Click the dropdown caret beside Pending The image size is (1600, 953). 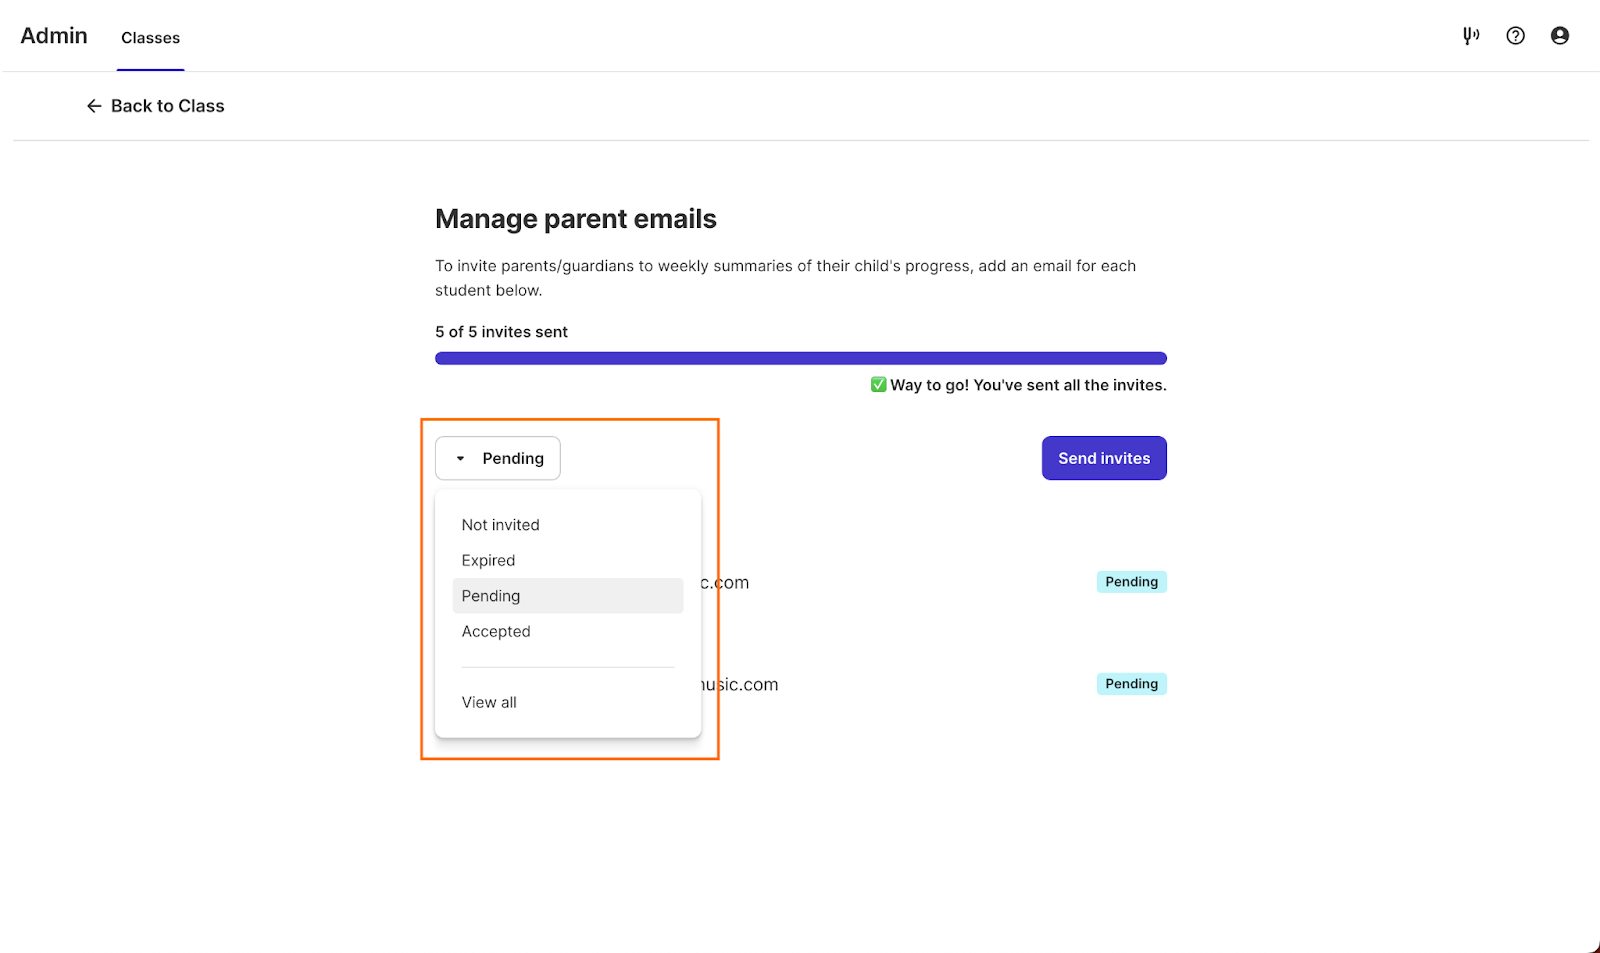(x=460, y=459)
